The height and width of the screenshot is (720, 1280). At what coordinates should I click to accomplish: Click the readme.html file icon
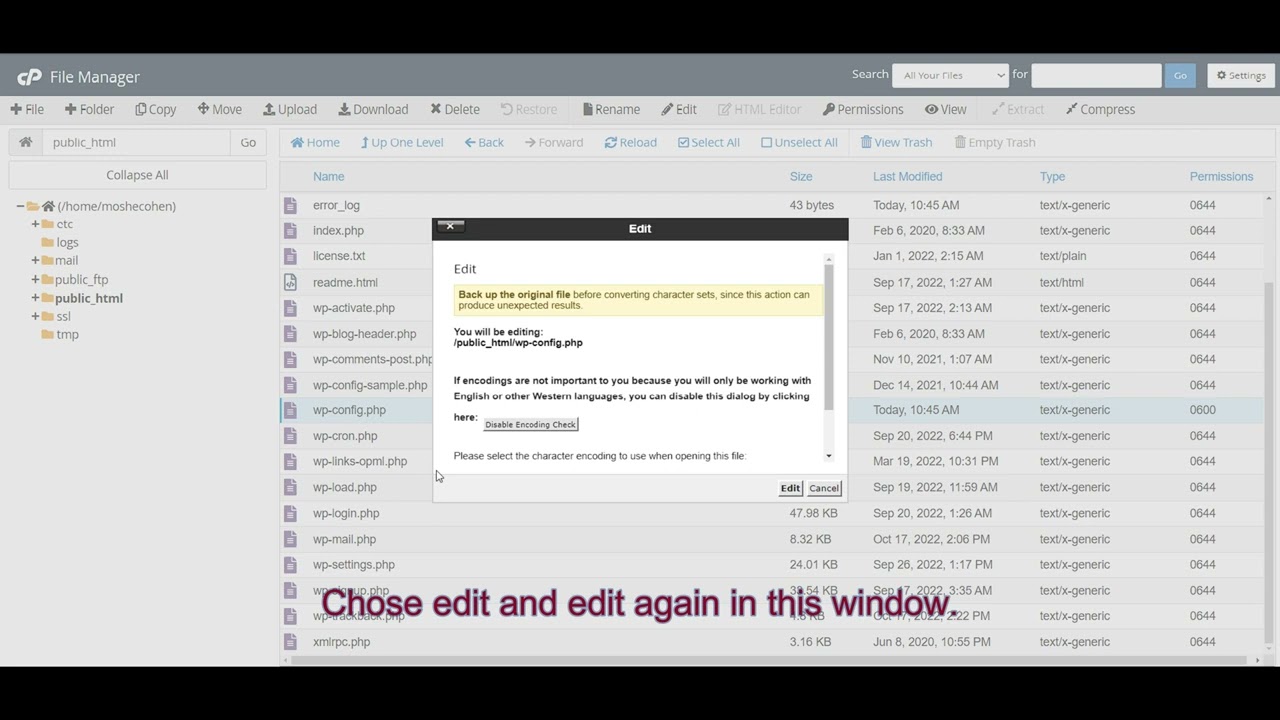[x=290, y=282]
